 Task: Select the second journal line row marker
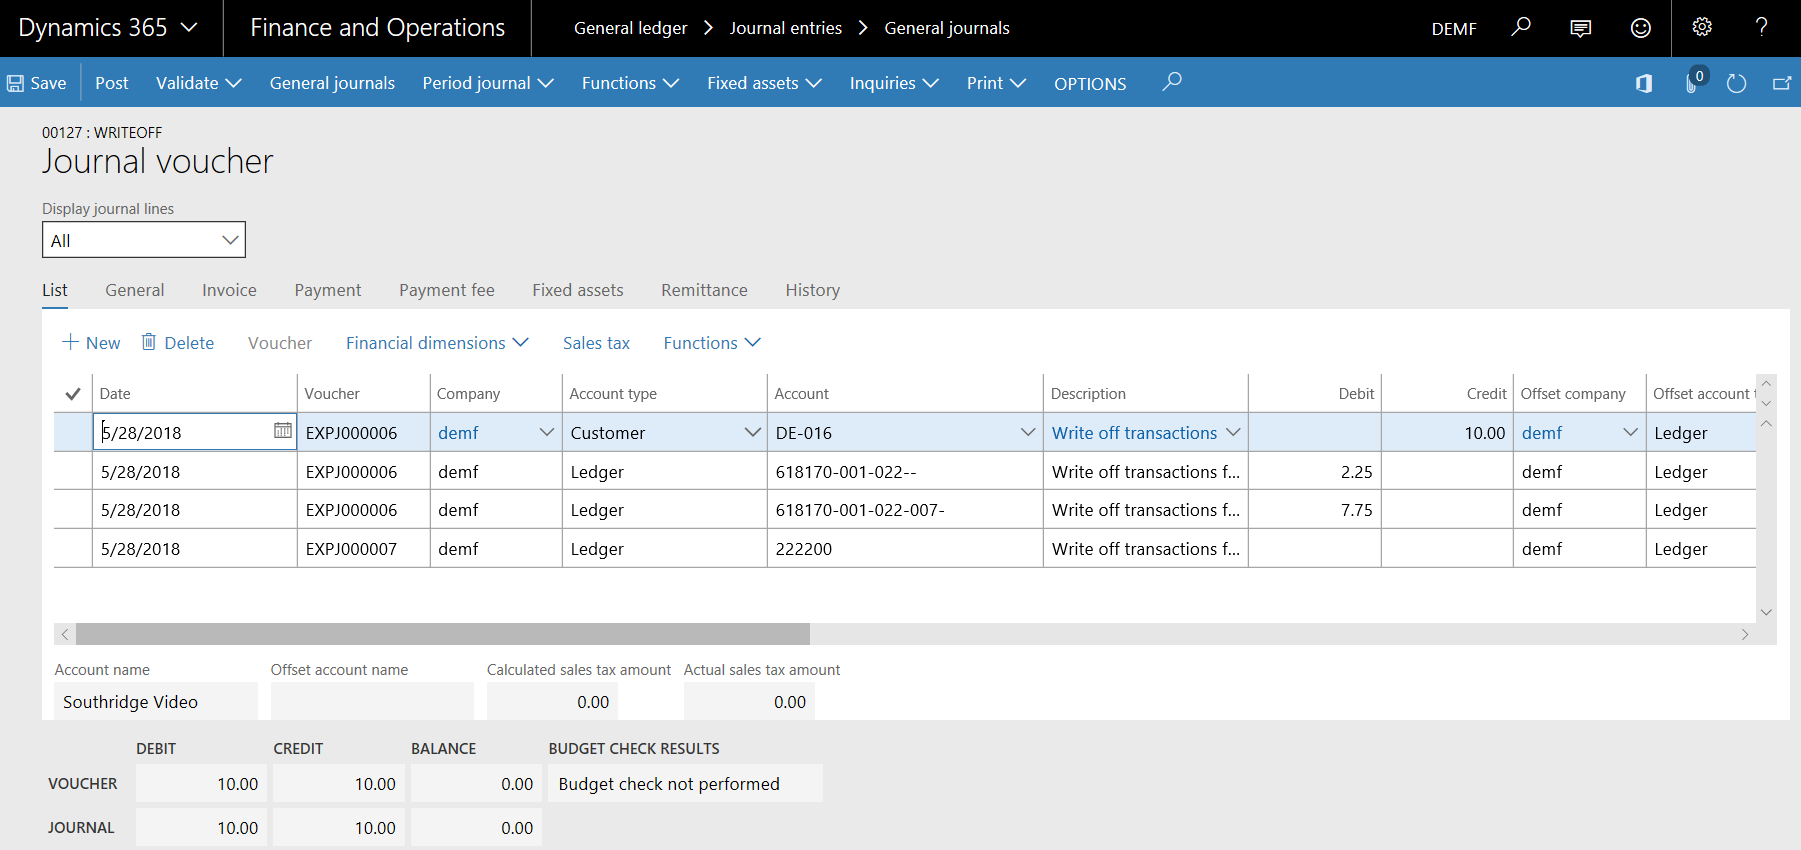click(x=72, y=471)
